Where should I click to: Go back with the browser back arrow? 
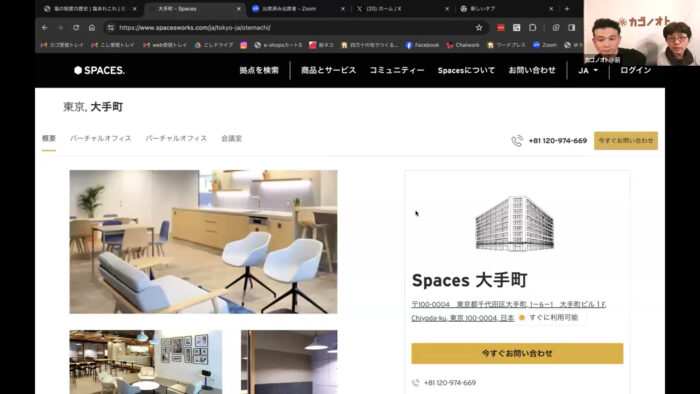[45, 28]
